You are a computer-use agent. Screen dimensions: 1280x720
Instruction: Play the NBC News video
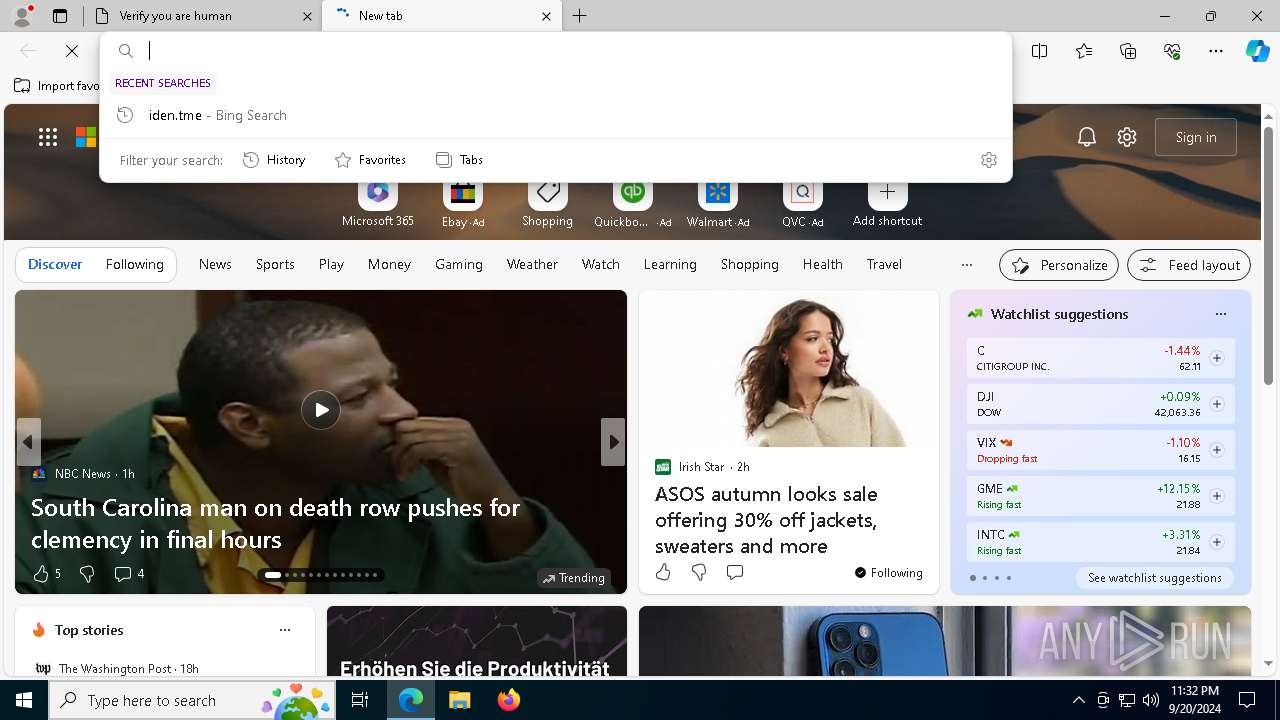click(x=321, y=410)
